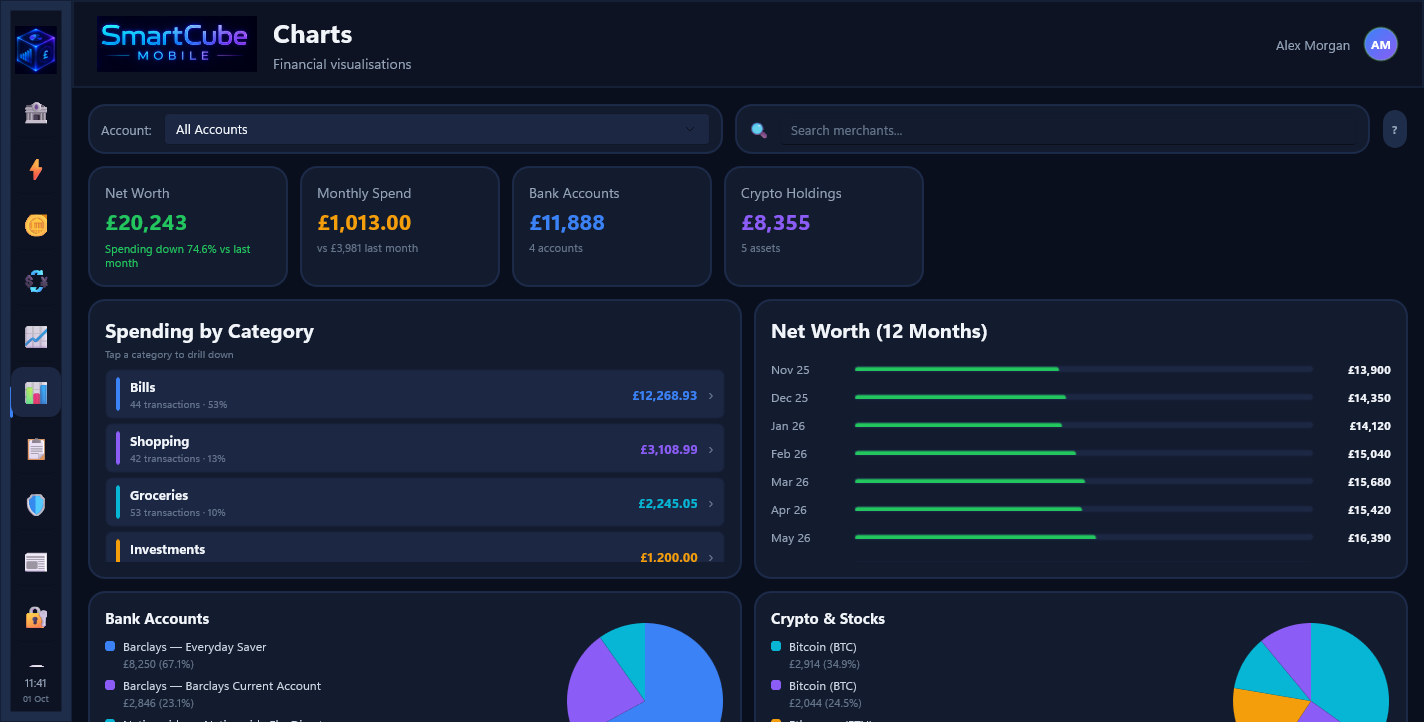Open the Net Worth summary card
The height and width of the screenshot is (722, 1424).
pos(188,226)
